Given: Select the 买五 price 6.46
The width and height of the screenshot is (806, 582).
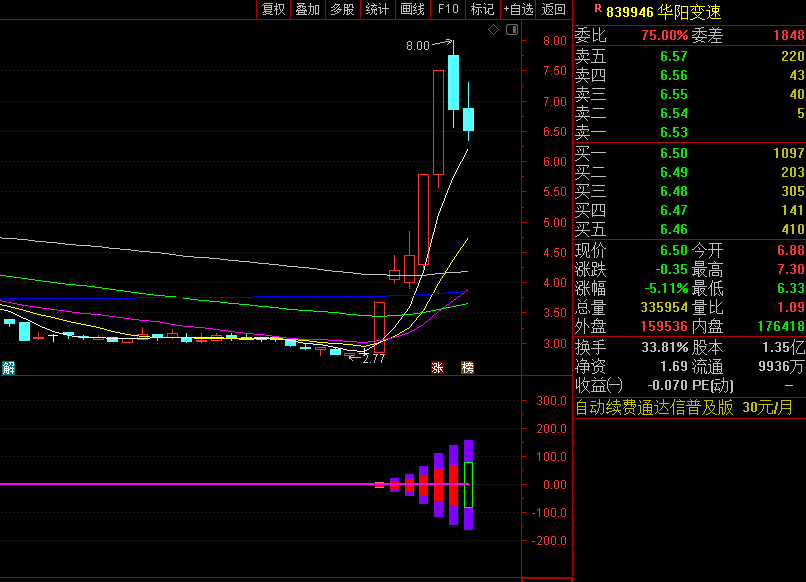Looking at the screenshot, I should [x=674, y=229].
